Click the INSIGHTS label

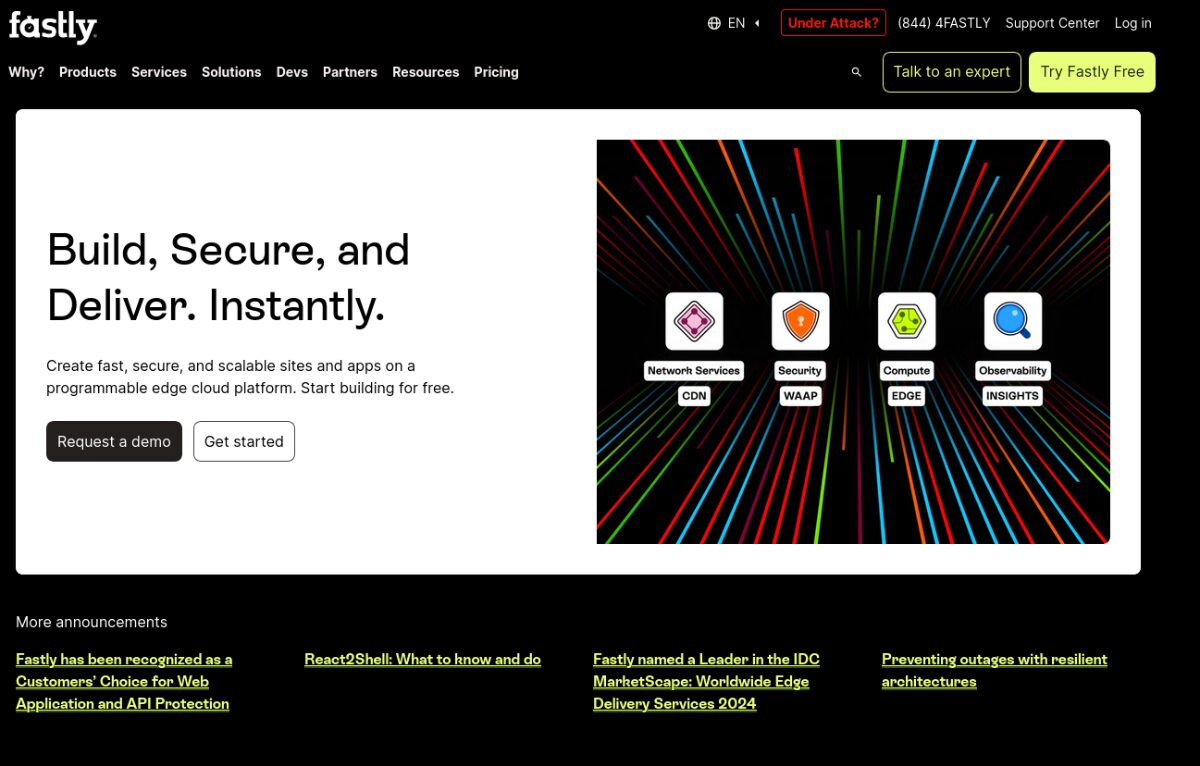(1013, 396)
